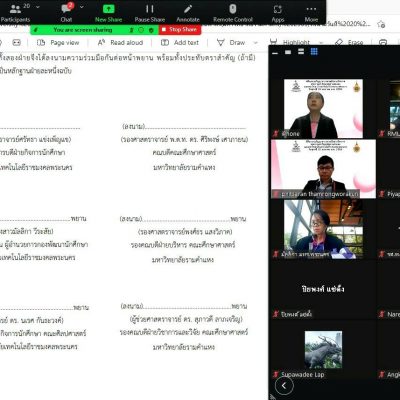The height and width of the screenshot is (400, 400).
Task: Open the More options menu
Action: (x=311, y=13)
